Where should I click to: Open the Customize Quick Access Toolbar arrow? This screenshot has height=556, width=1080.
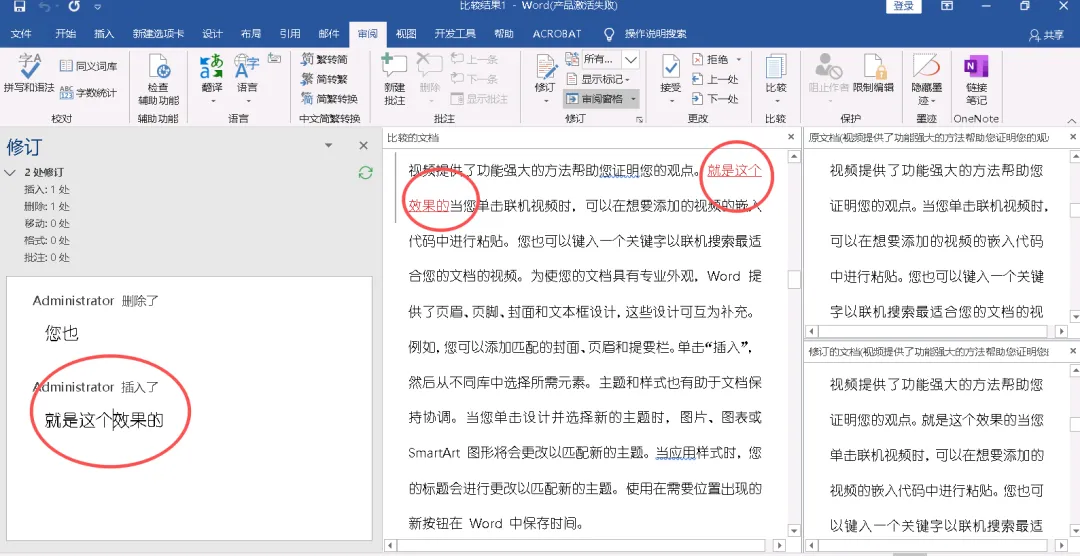pos(97,7)
